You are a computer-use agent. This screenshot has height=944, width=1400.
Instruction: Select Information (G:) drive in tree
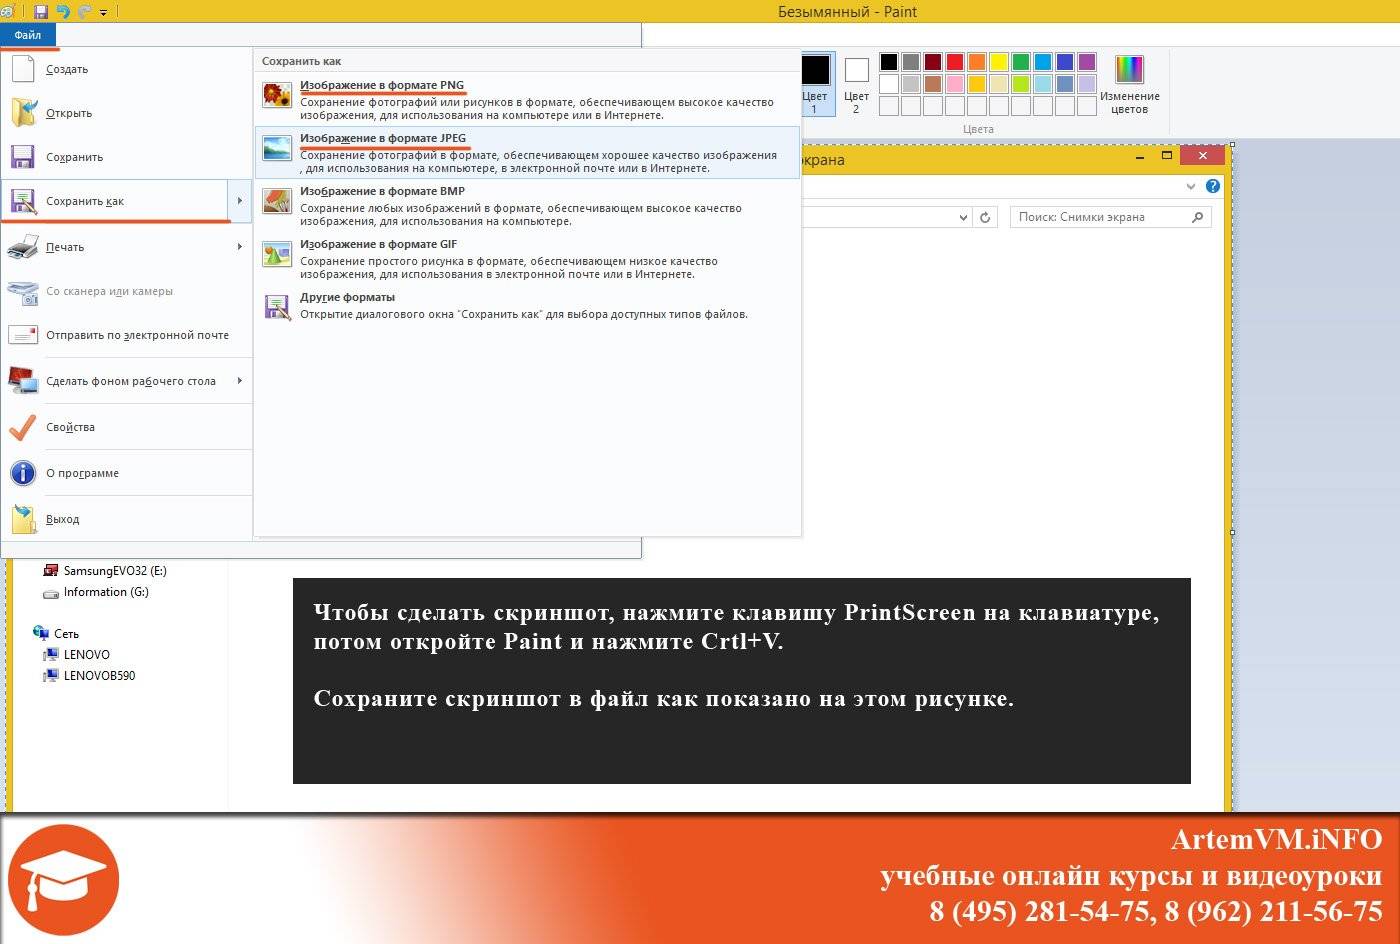point(96,592)
